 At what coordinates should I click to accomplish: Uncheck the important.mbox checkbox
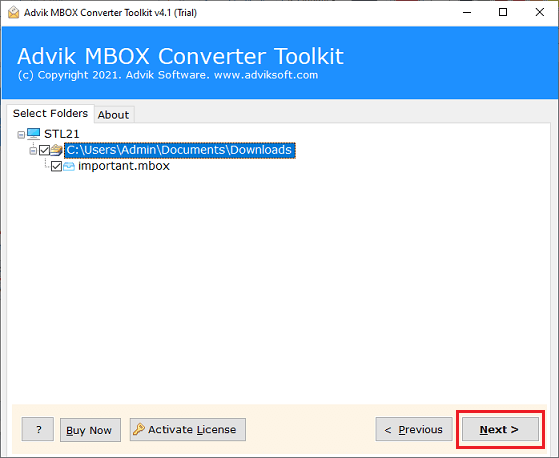(56, 166)
